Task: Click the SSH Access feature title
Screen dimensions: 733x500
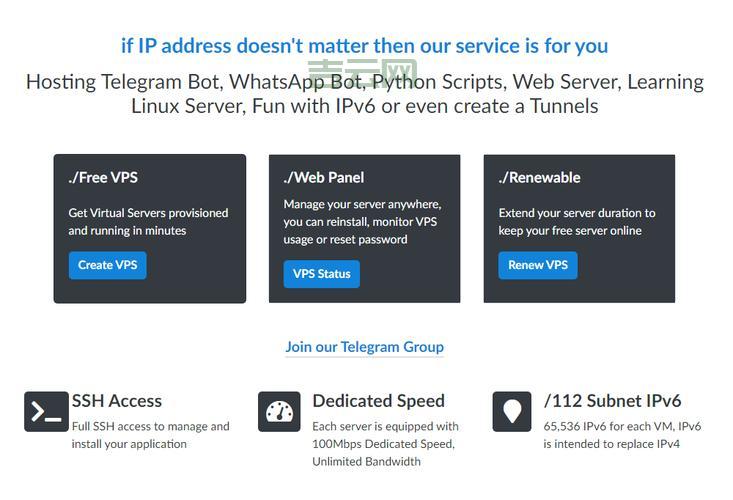Action: pyautogui.click(x=116, y=401)
